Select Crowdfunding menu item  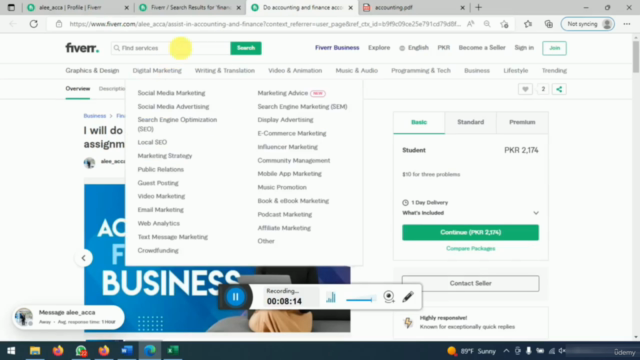158,250
